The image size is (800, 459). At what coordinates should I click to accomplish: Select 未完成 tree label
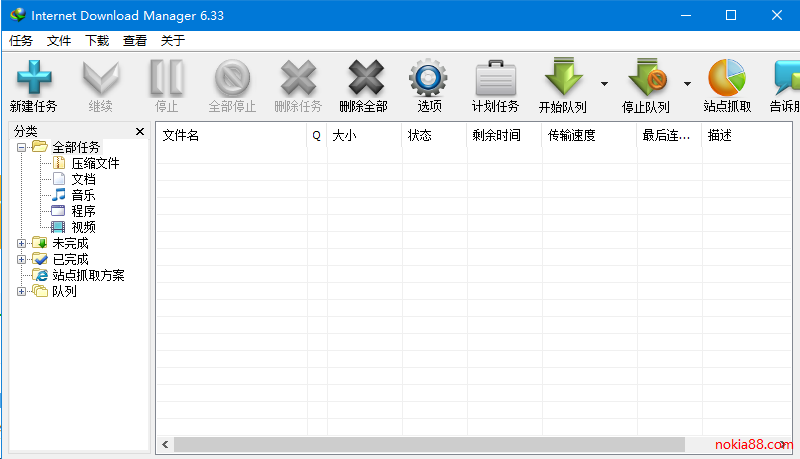click(x=70, y=243)
